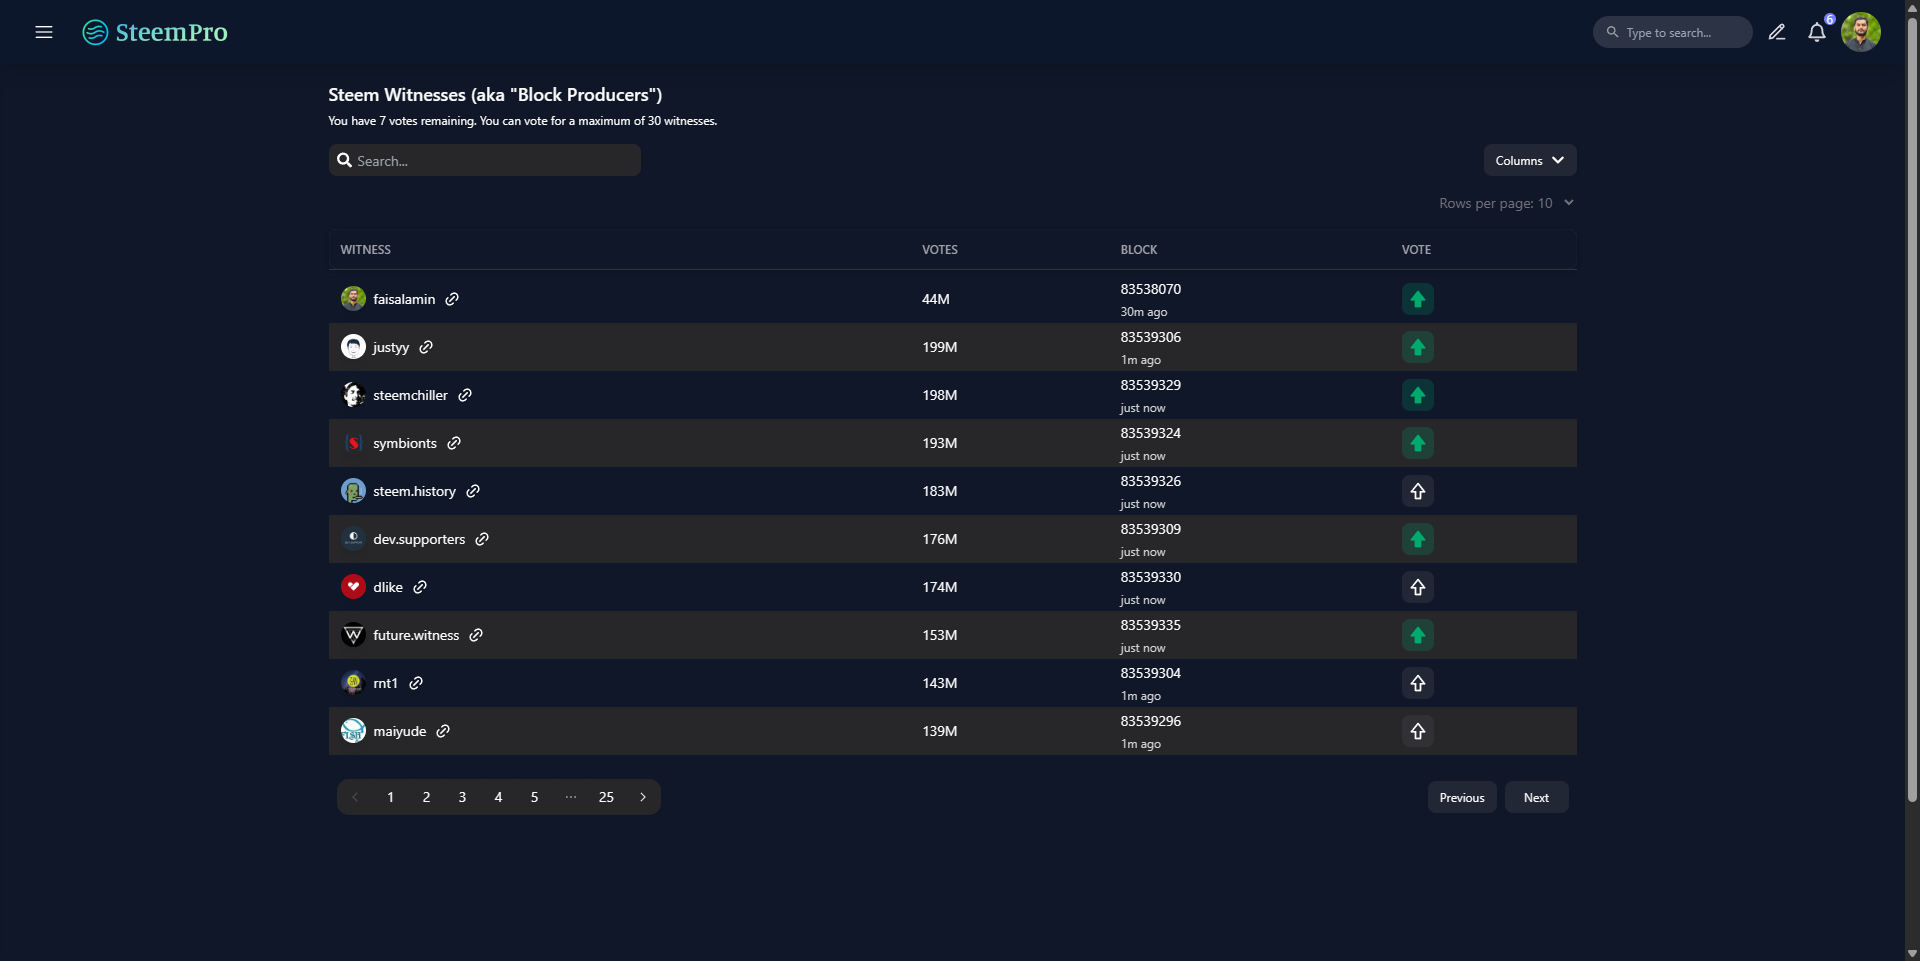Click the previous-page chevron arrow
This screenshot has width=1920, height=961.
(x=355, y=797)
